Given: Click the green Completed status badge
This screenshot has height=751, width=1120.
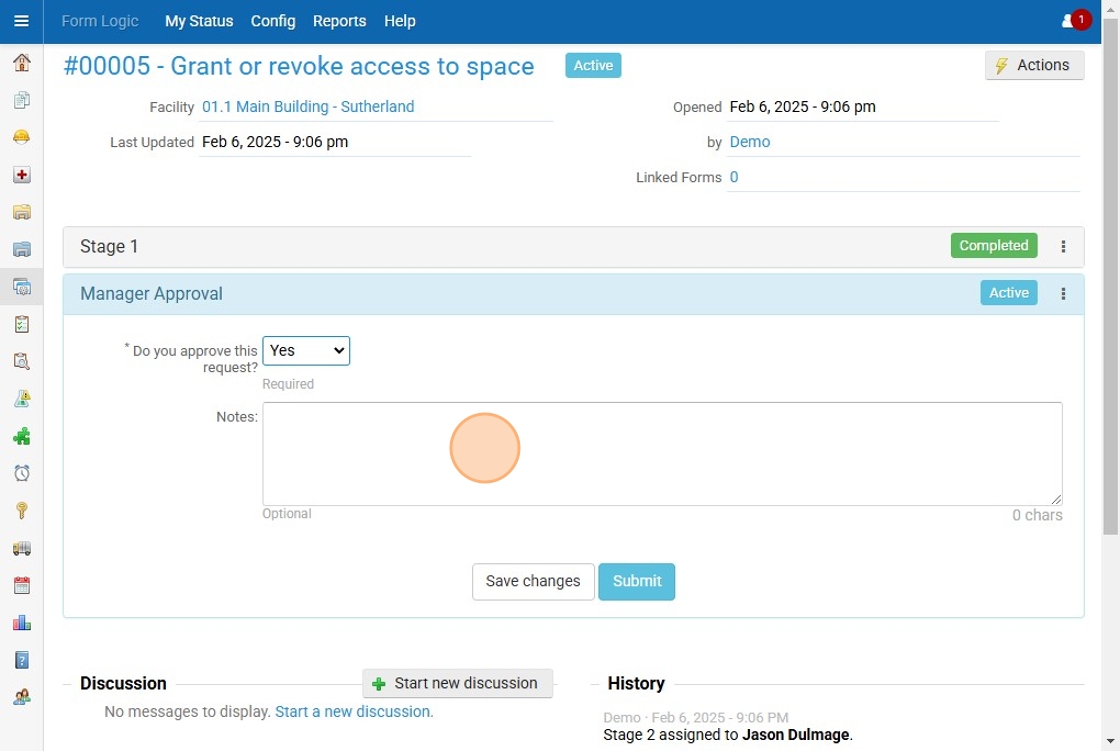Looking at the screenshot, I should (994, 246).
